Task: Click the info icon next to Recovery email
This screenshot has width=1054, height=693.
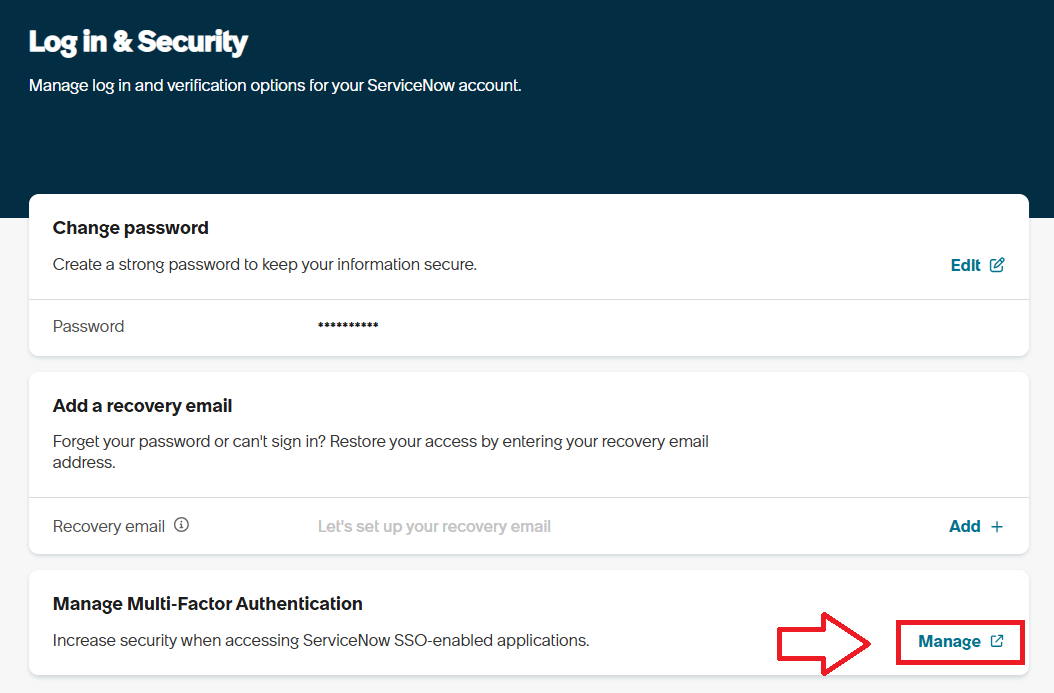Action: pos(181,525)
